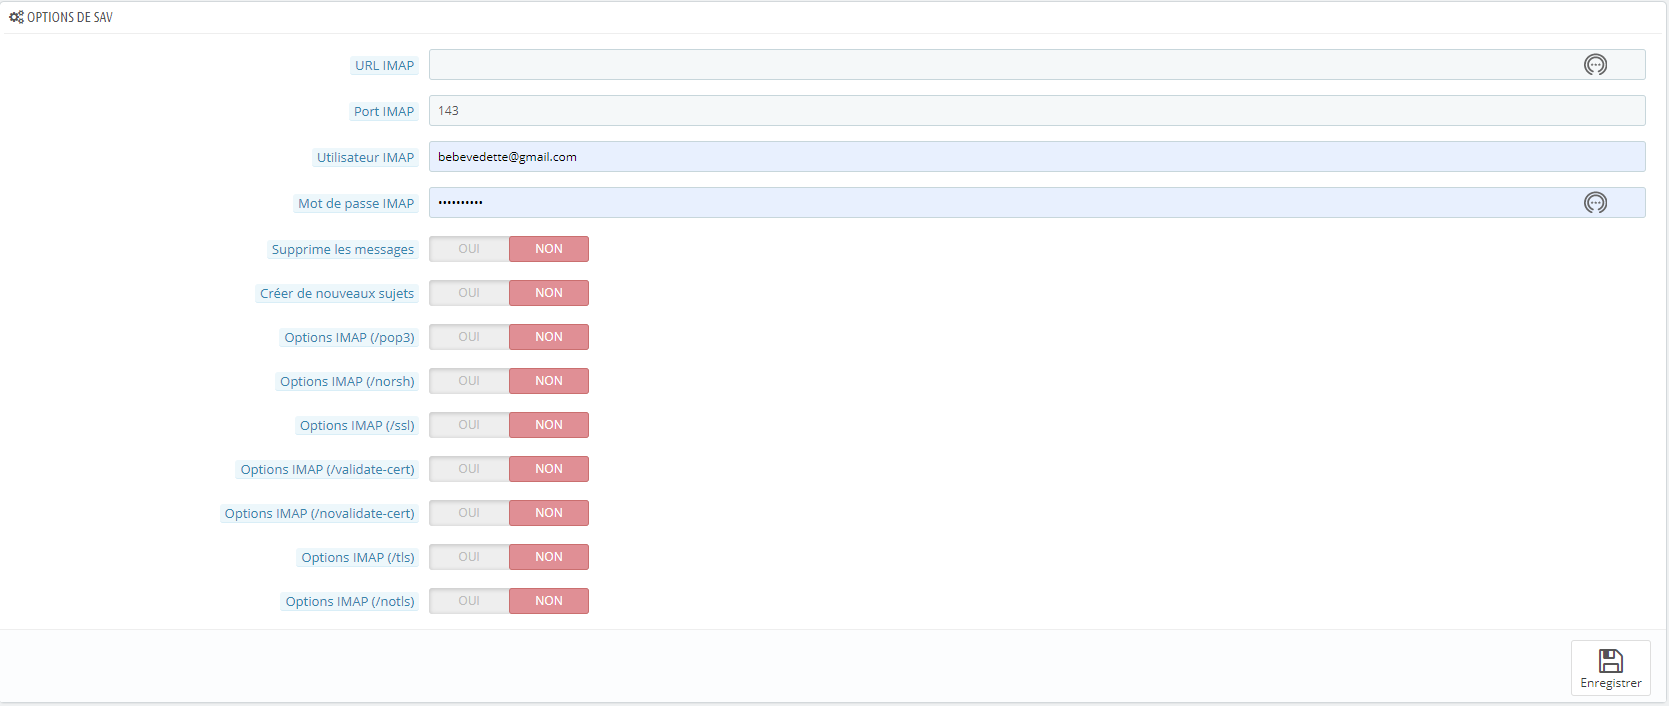Select NON for Supprime les messages
The height and width of the screenshot is (706, 1669).
tap(549, 249)
